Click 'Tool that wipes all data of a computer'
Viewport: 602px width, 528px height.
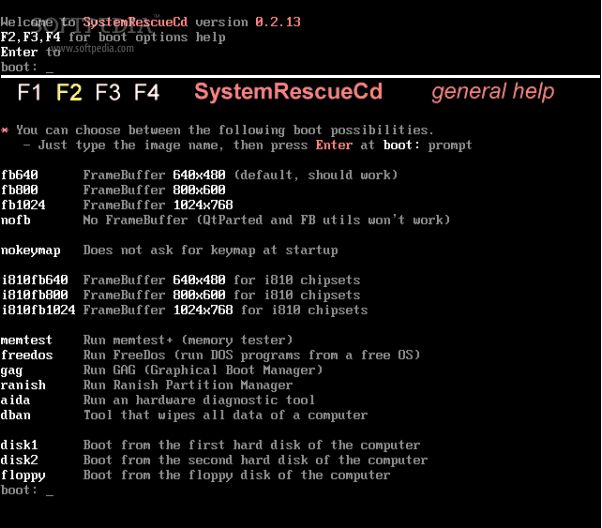[225, 415]
